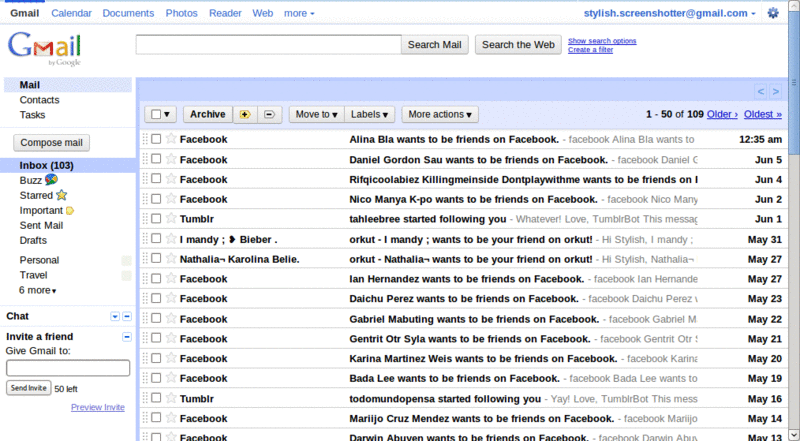Star the Rifqicoolabiez Killingmeinside email
The image size is (800, 441).
[171, 179]
